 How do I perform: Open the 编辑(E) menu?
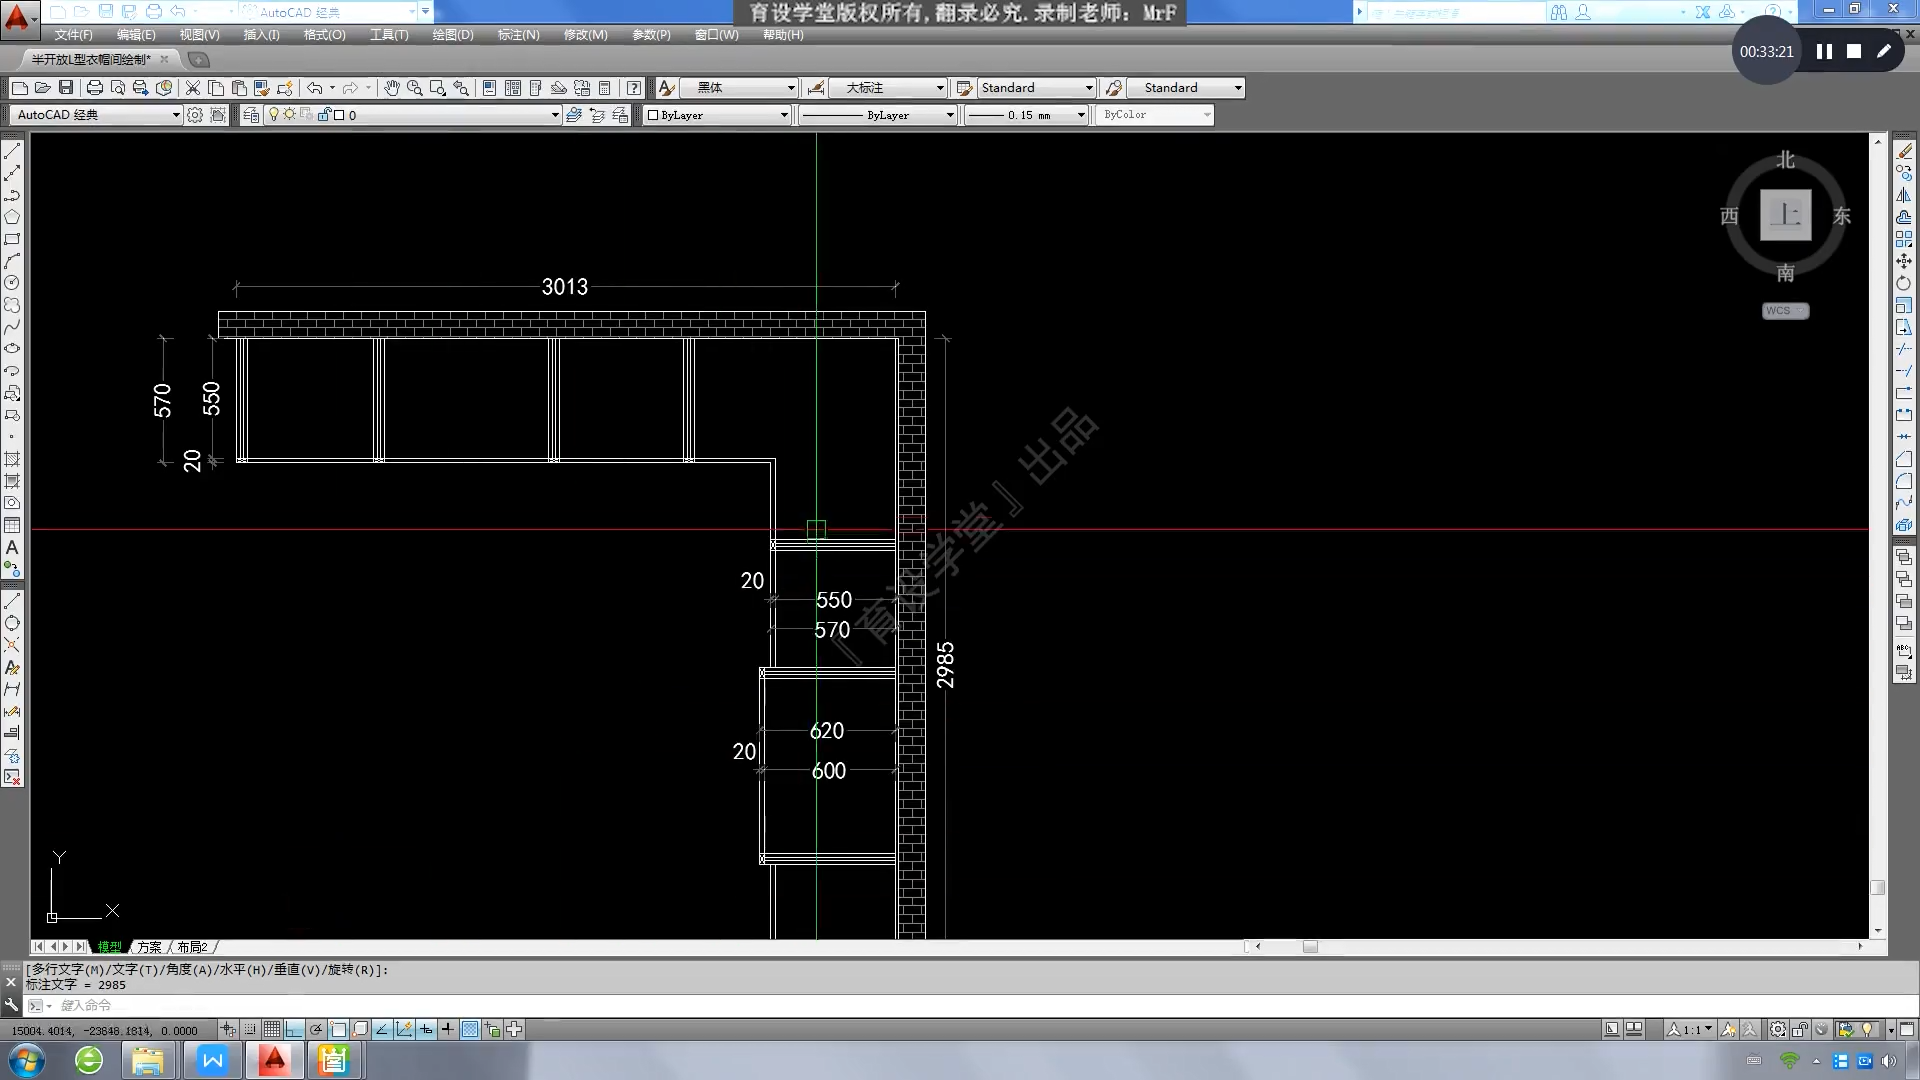tap(136, 34)
